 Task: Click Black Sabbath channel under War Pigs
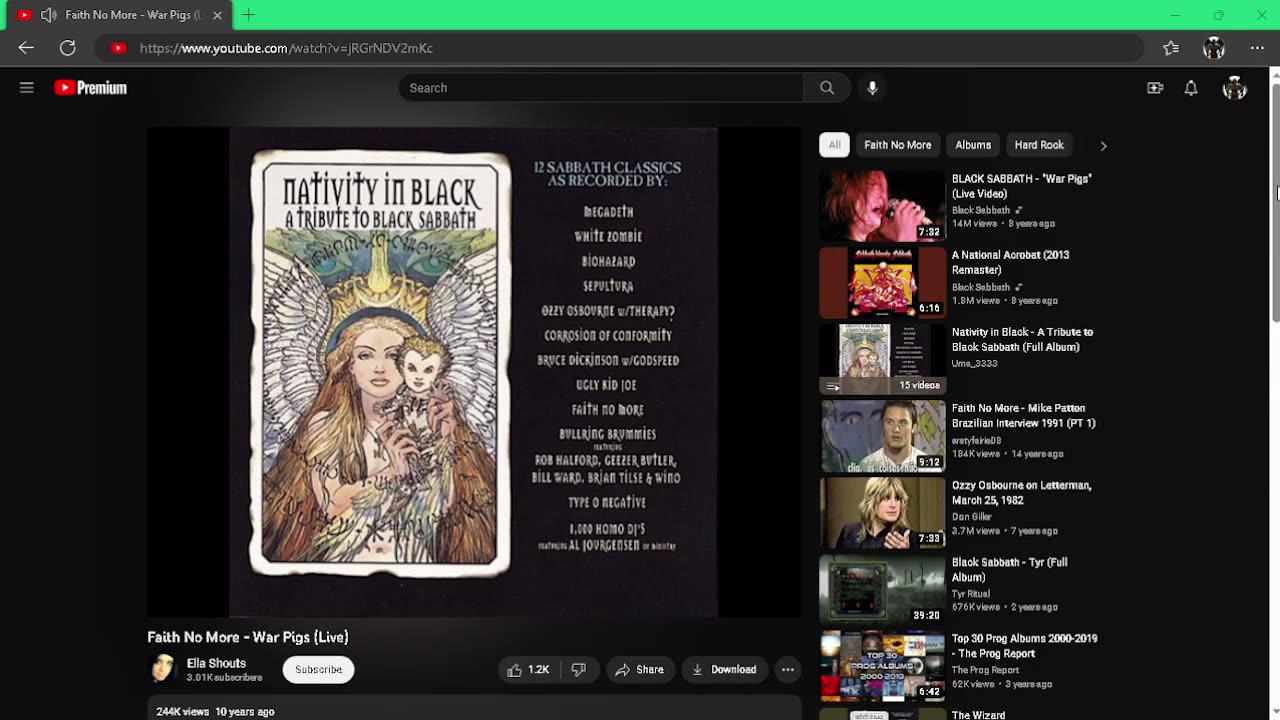(981, 210)
